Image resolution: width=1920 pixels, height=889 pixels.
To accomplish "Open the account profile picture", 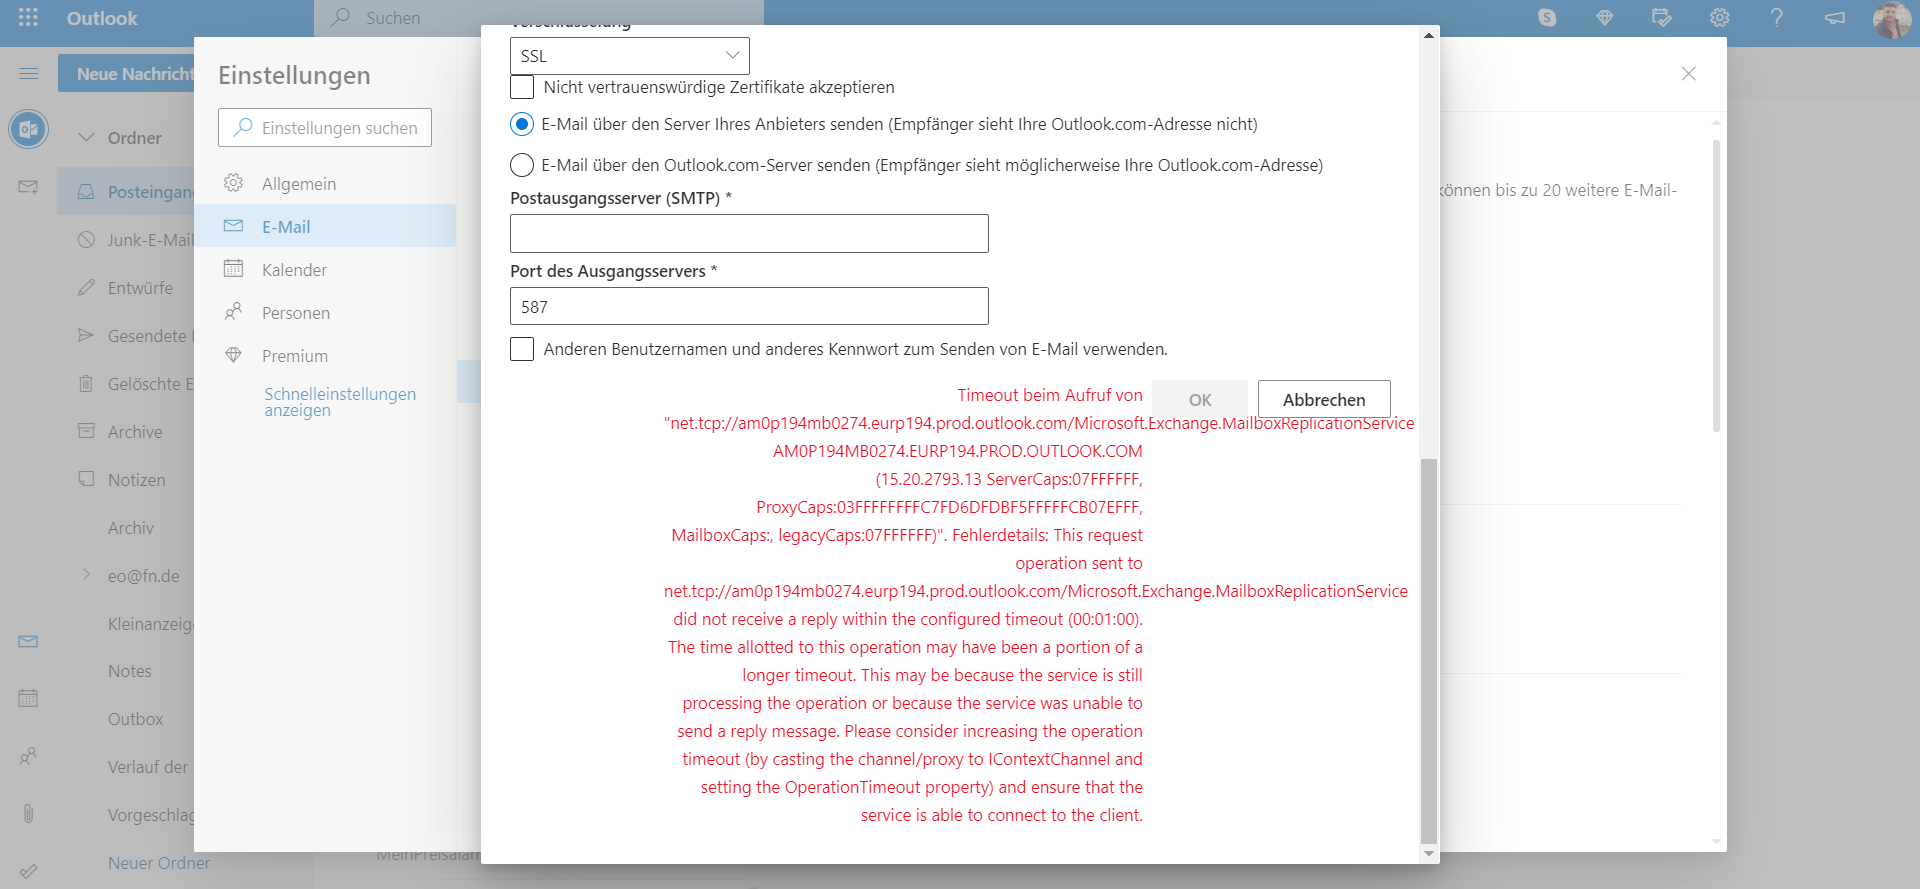I will [1892, 19].
